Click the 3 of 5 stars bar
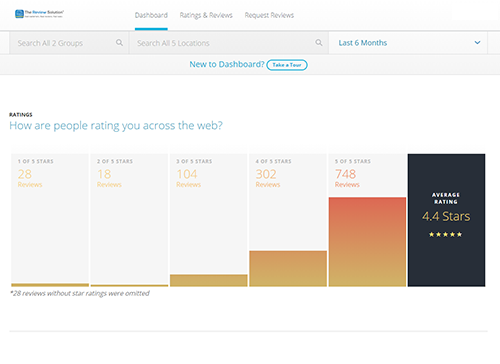Screen dimensions: 500x364 [209, 280]
